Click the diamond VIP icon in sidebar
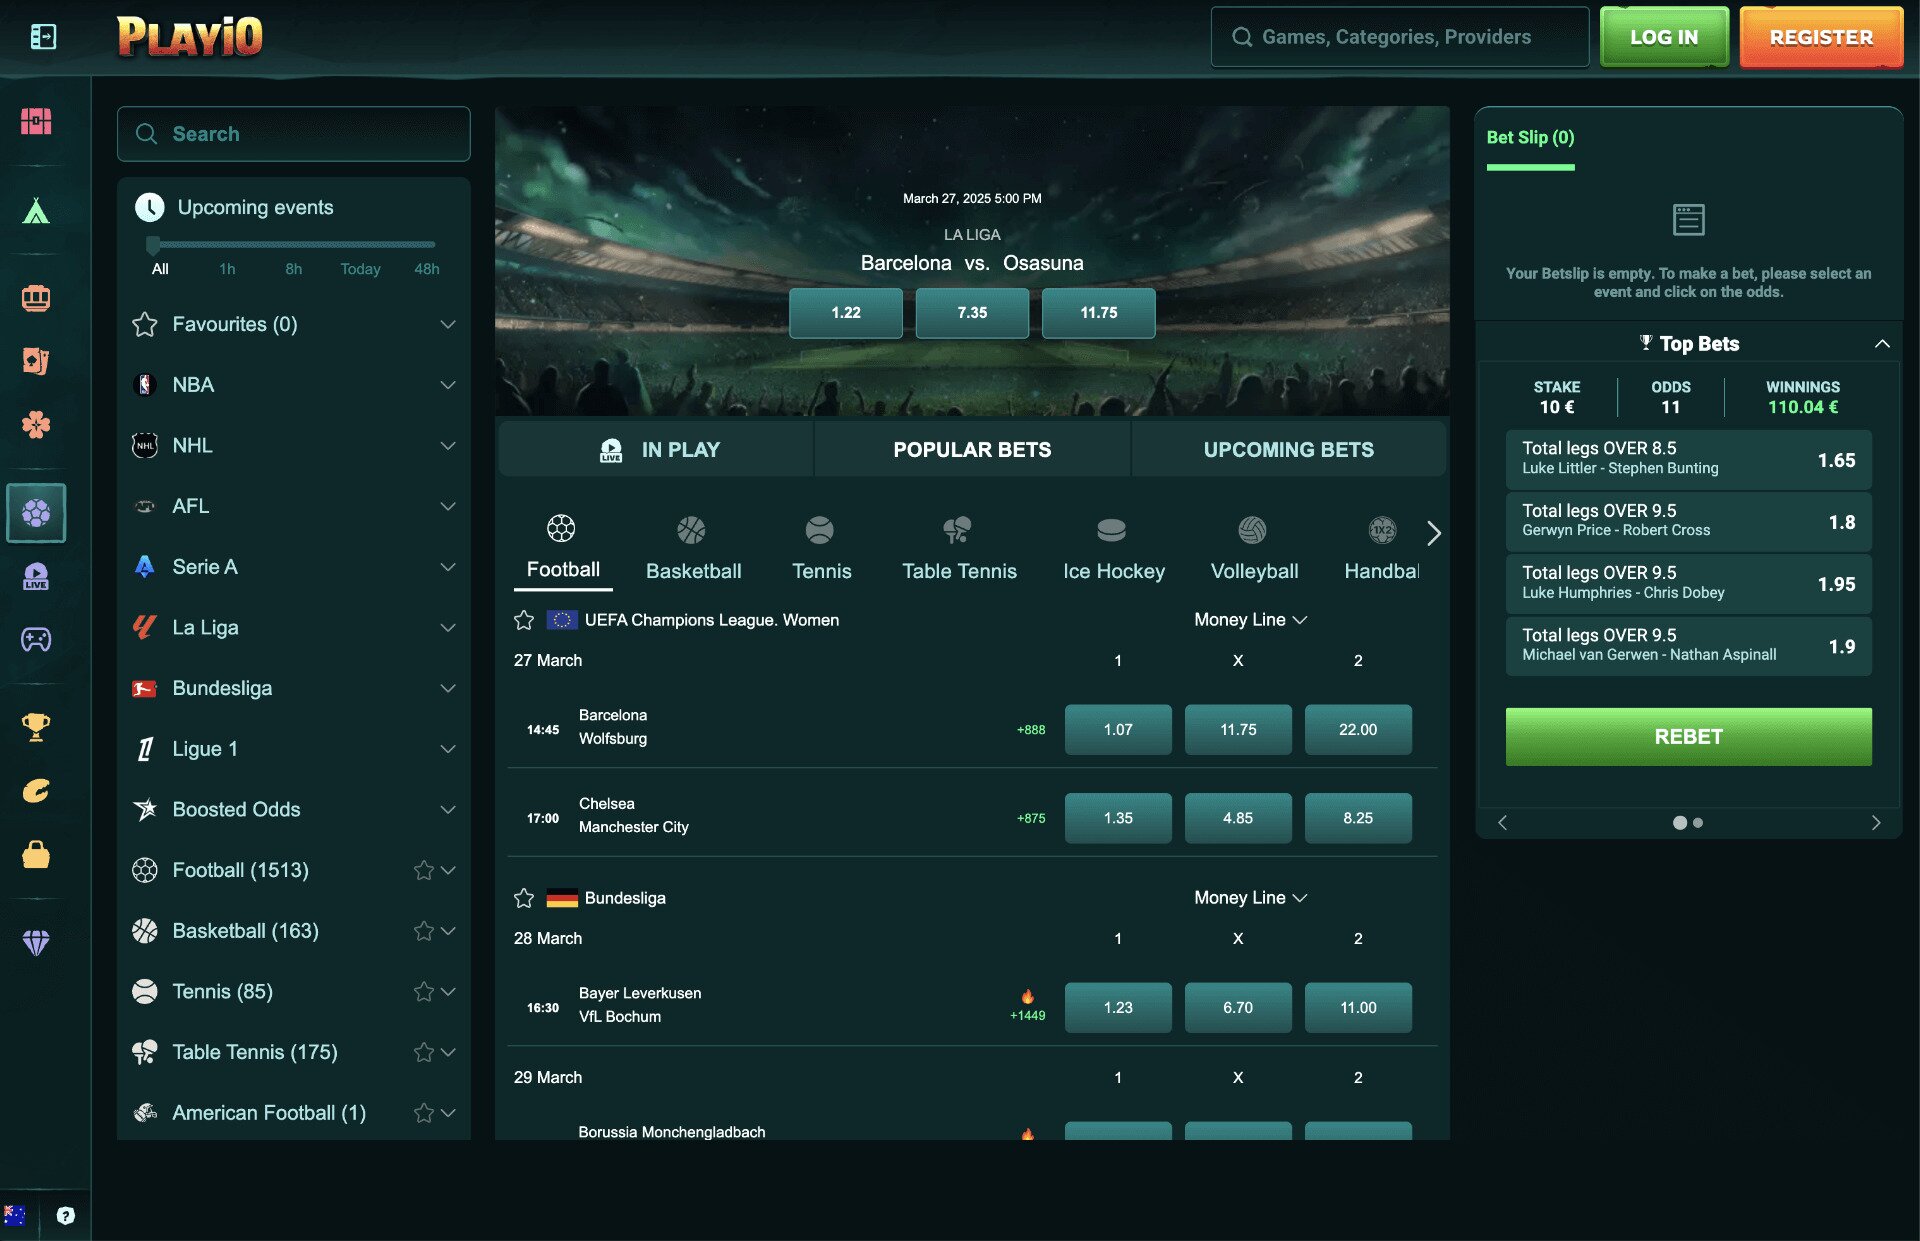Screen dimensions: 1920x1241 click(37, 942)
